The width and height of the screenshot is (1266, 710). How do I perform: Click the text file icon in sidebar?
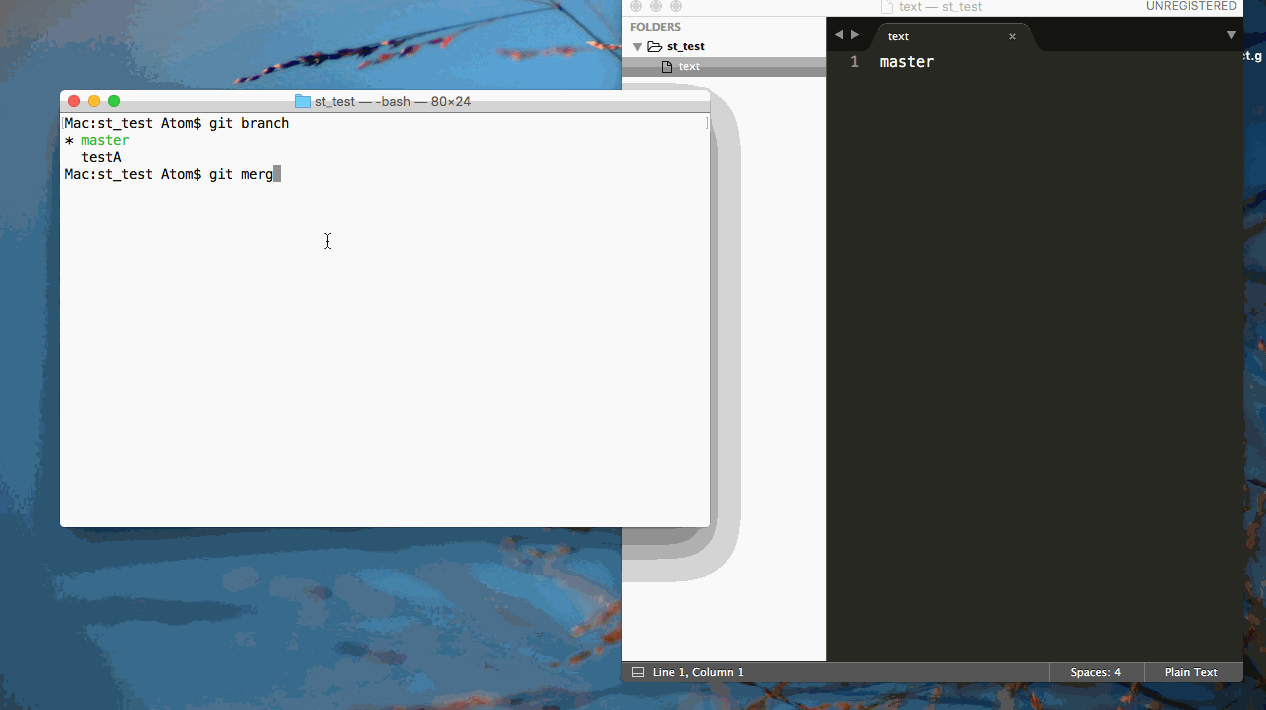point(667,66)
